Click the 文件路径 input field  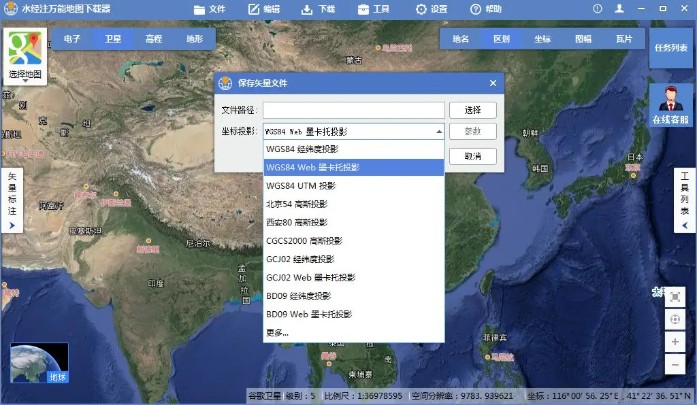pyautogui.click(x=353, y=110)
